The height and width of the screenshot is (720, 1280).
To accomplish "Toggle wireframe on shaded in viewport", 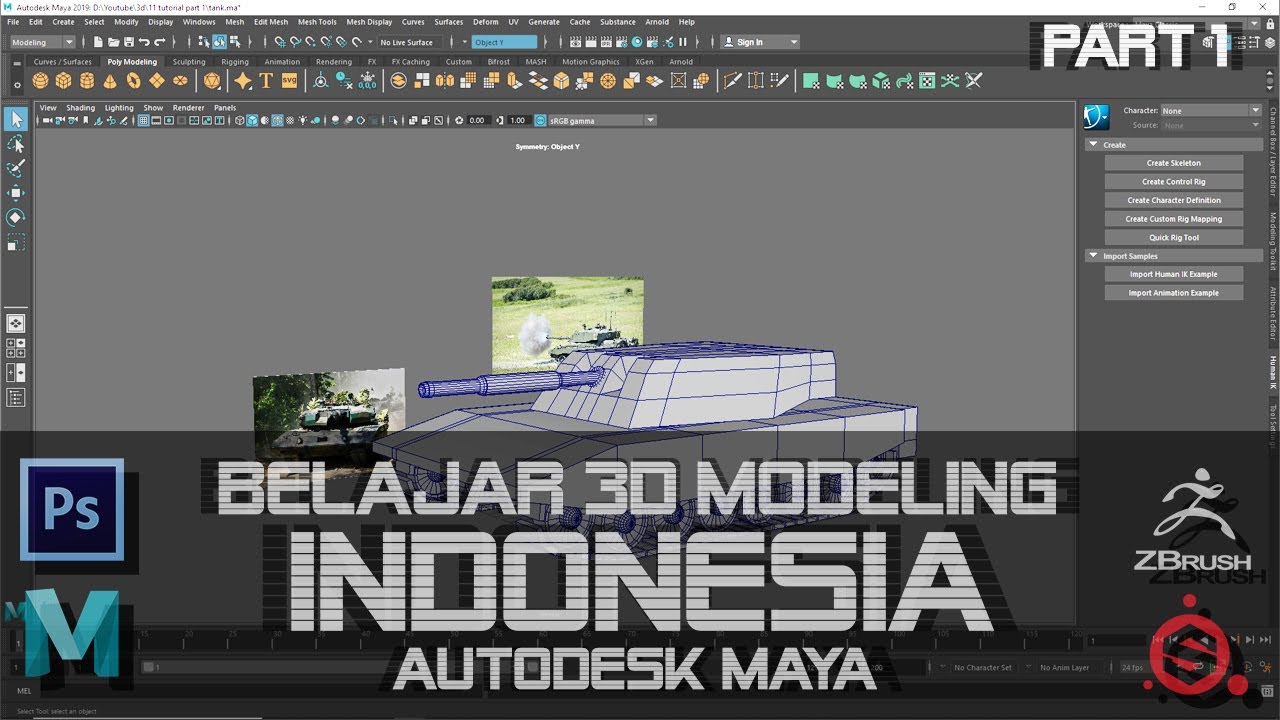I will [278, 120].
